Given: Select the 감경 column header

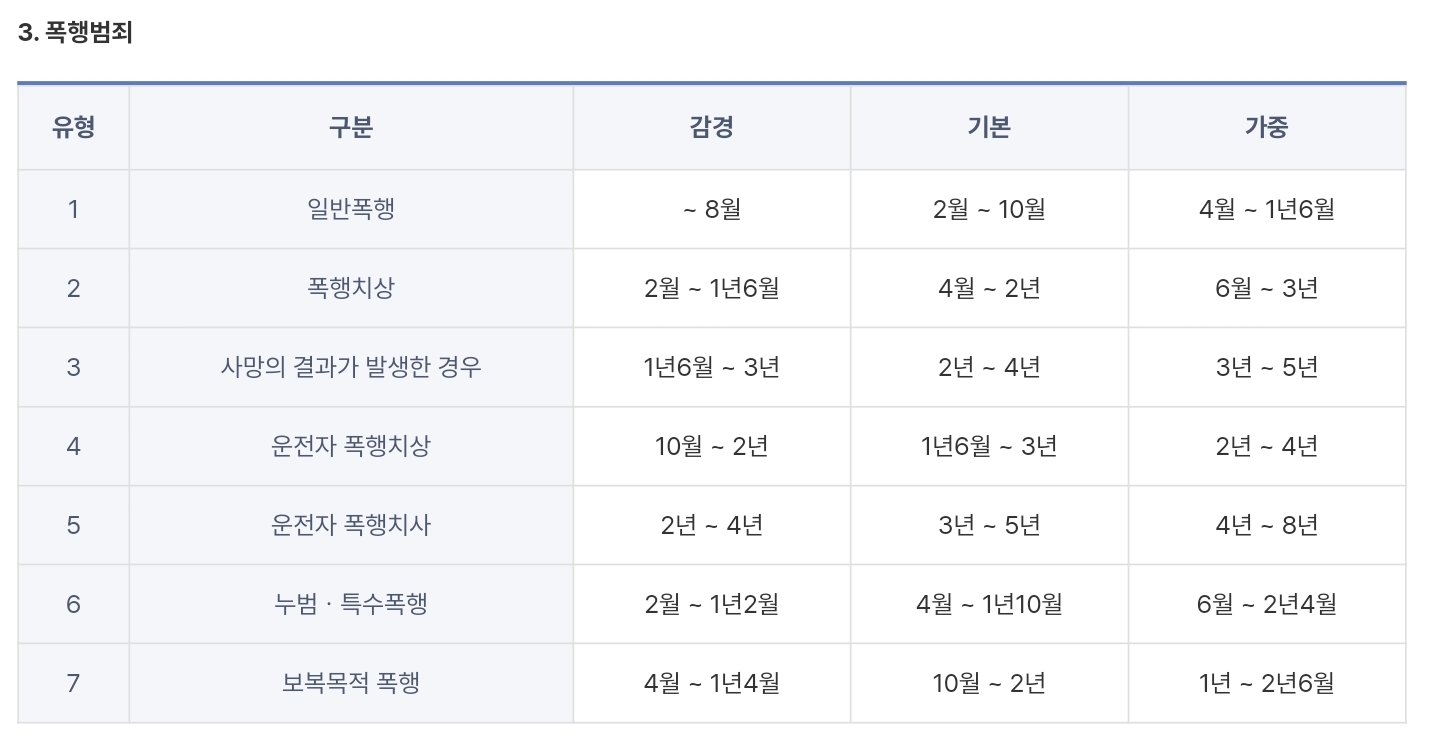Looking at the screenshot, I should (711, 127).
